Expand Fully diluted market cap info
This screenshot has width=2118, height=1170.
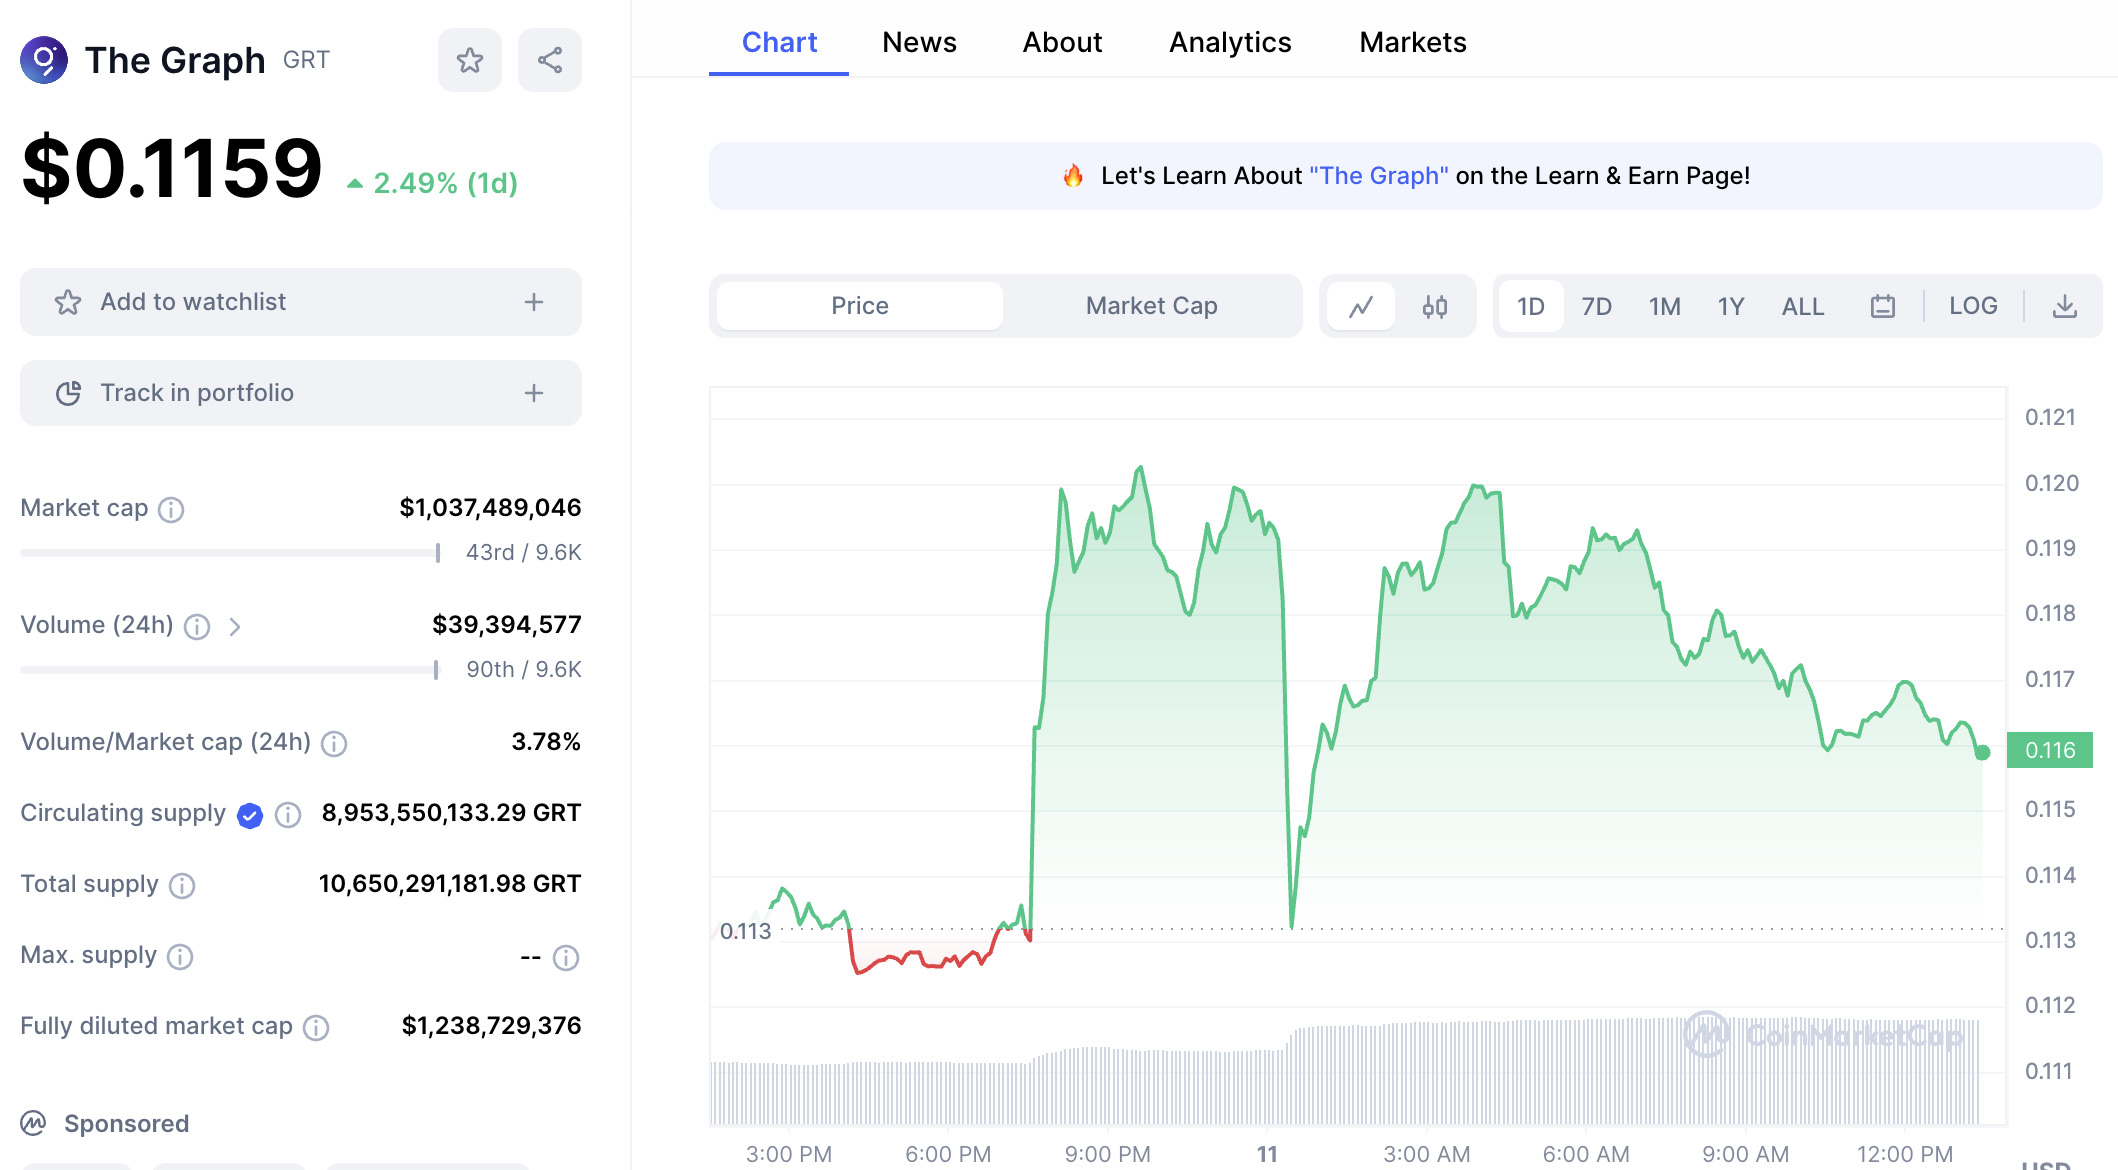point(317,1028)
